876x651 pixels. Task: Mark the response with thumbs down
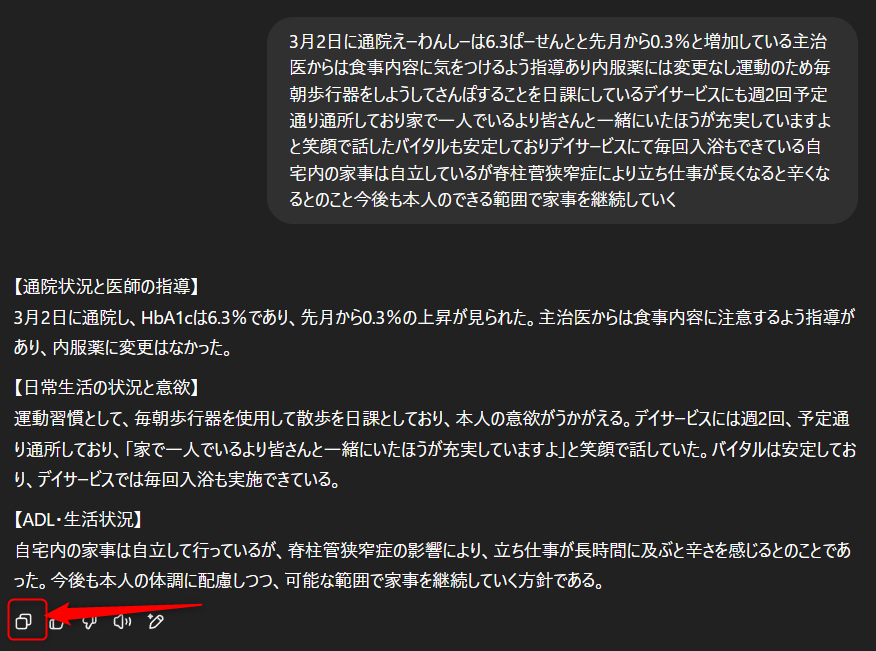(89, 621)
